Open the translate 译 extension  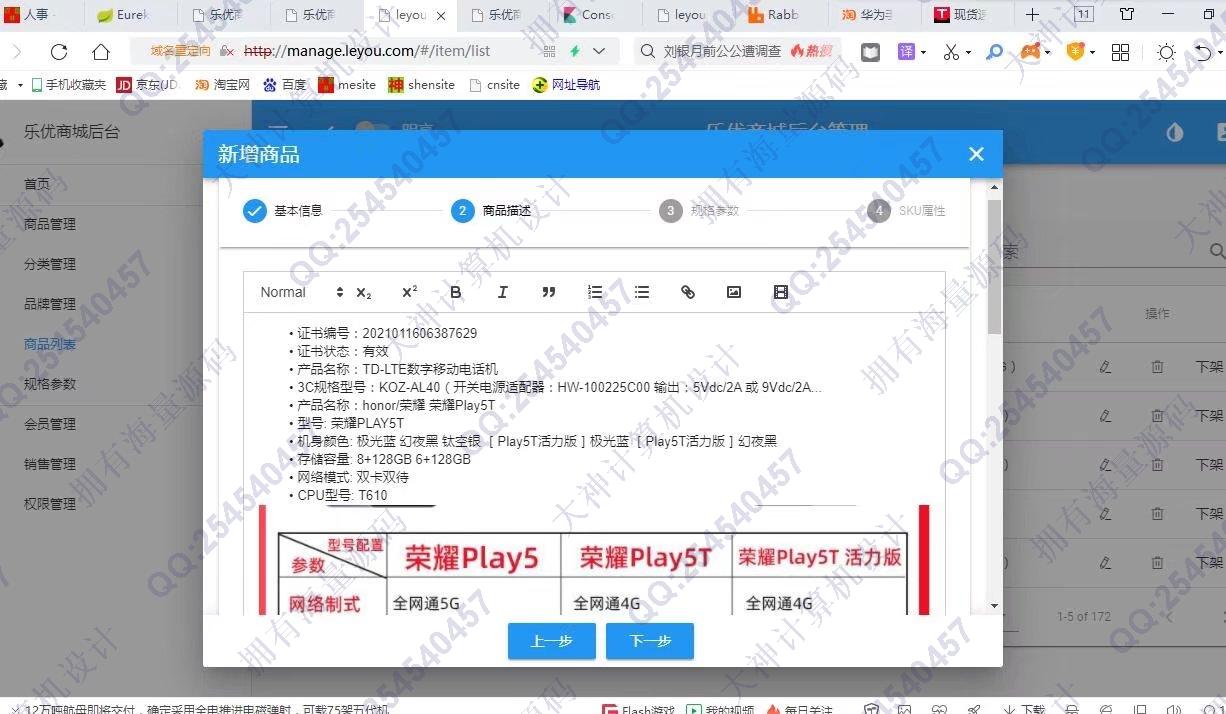906,51
